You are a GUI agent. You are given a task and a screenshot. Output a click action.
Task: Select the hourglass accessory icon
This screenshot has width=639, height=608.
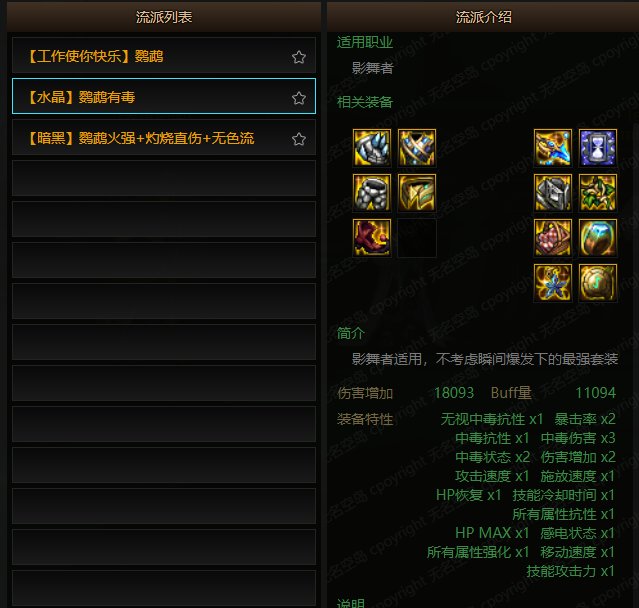click(x=597, y=148)
